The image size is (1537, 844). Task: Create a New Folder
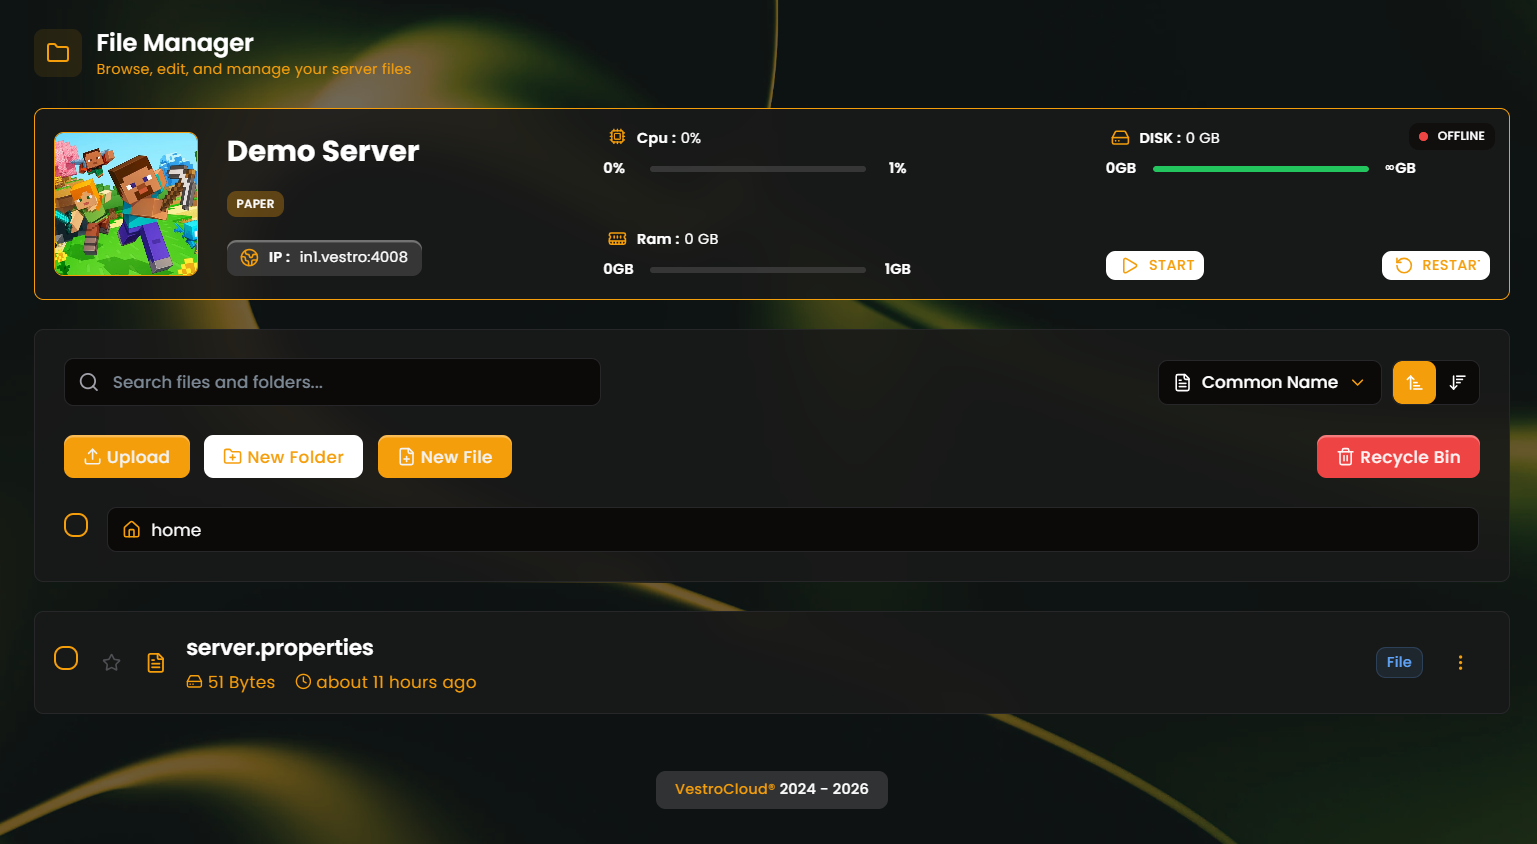[283, 456]
